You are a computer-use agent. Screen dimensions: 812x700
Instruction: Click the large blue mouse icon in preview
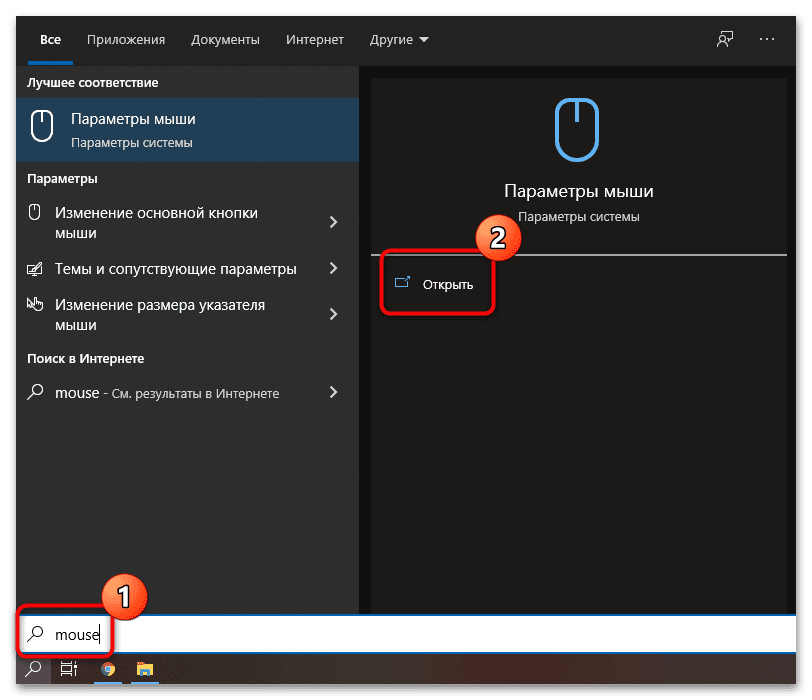(577, 129)
